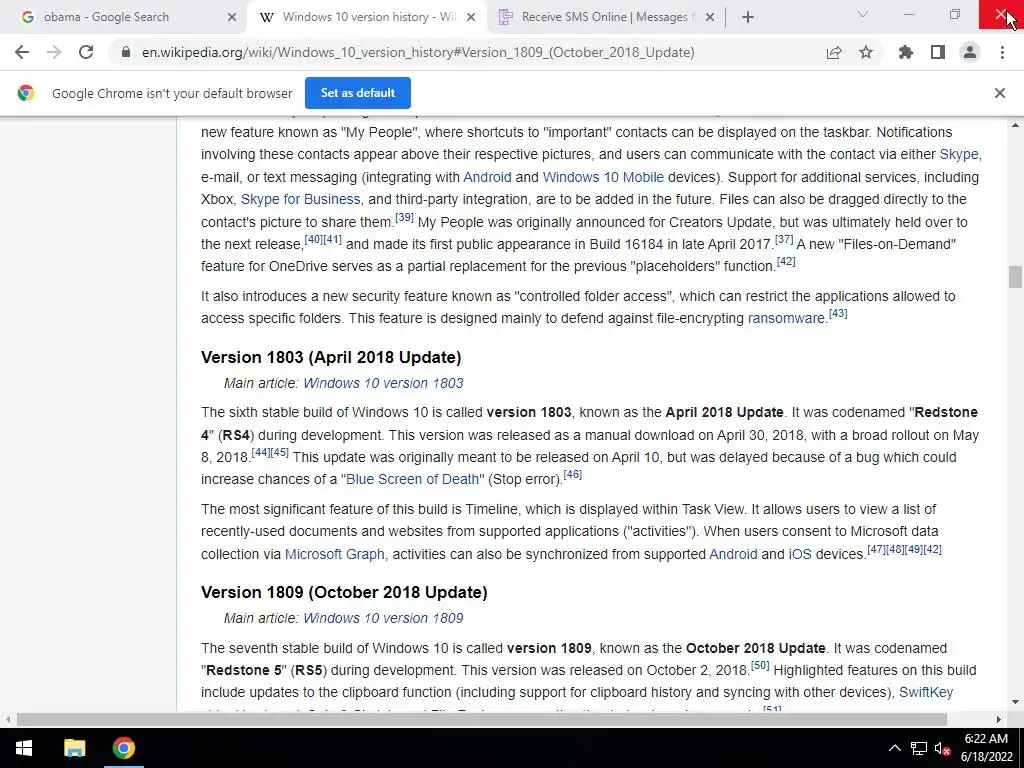Click citation reference 46
This screenshot has width=1024, height=768.
[573, 474]
